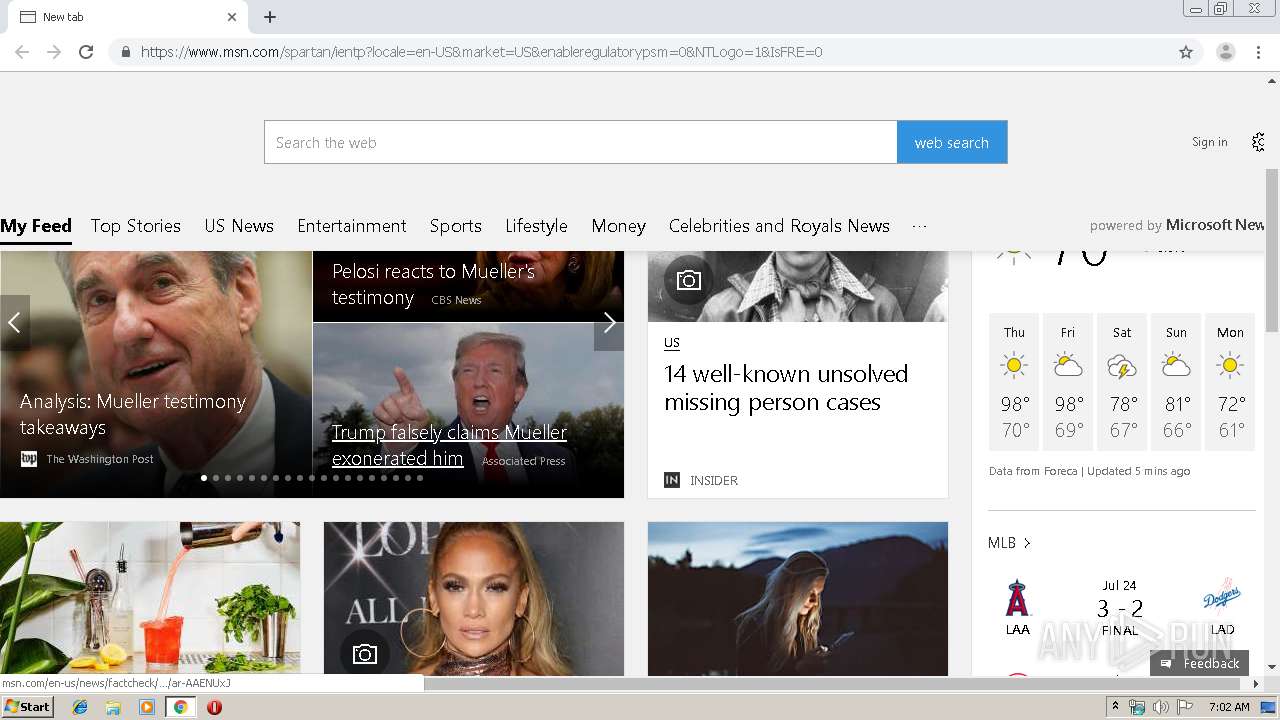Click the taskbar clock showing 7:02 AM
Viewport: 1280px width, 720px height.
1229,707
